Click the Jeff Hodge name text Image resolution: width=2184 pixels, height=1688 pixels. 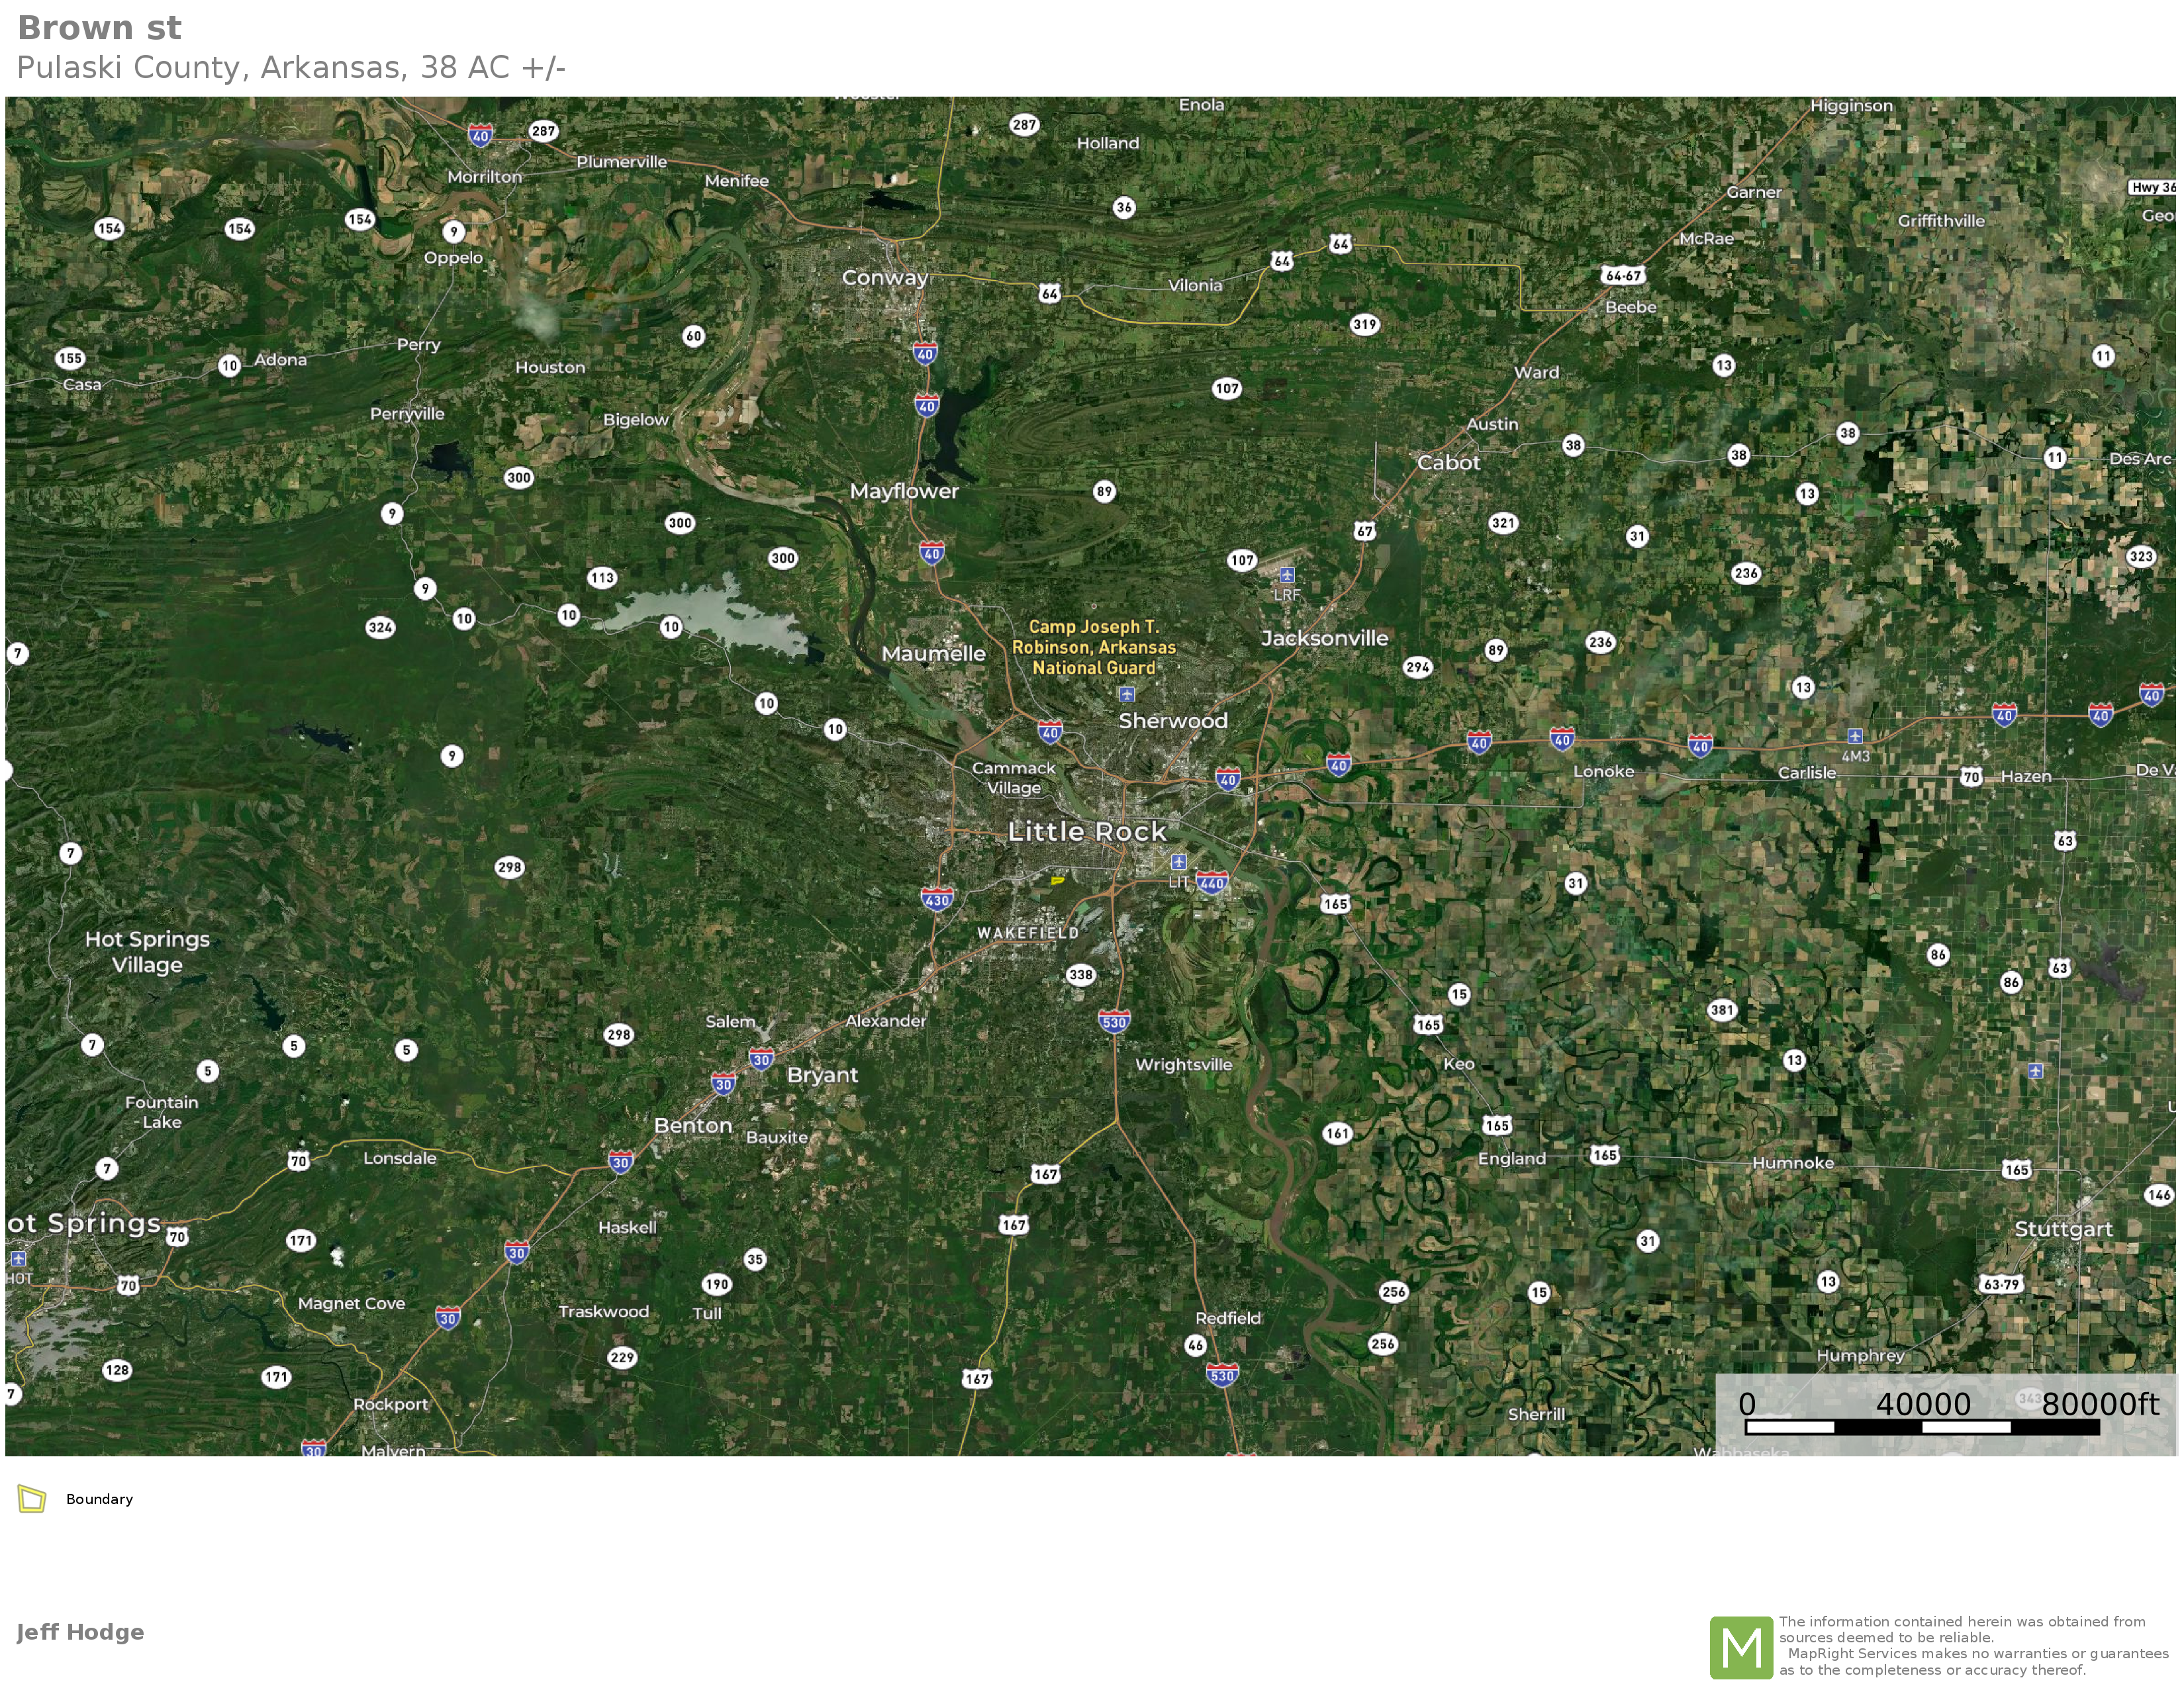[x=80, y=1632]
